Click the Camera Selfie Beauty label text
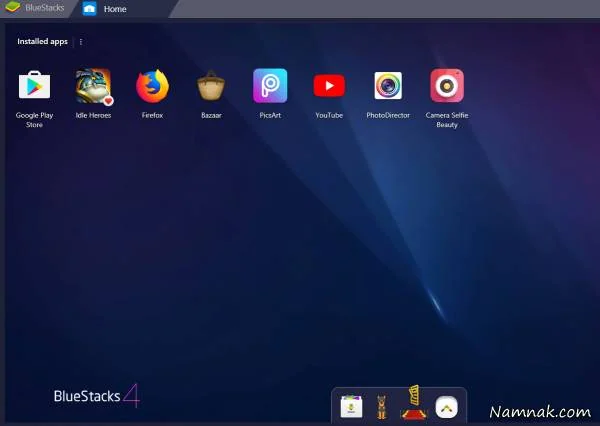This screenshot has width=600, height=426. click(447, 120)
